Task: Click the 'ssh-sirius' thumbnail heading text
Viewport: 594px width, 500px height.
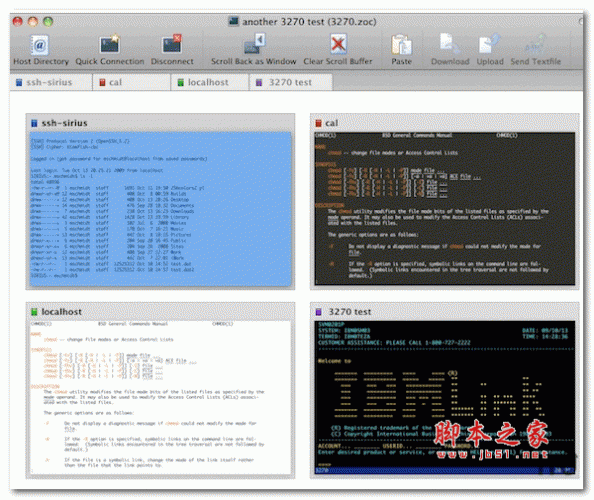Action: 64,123
